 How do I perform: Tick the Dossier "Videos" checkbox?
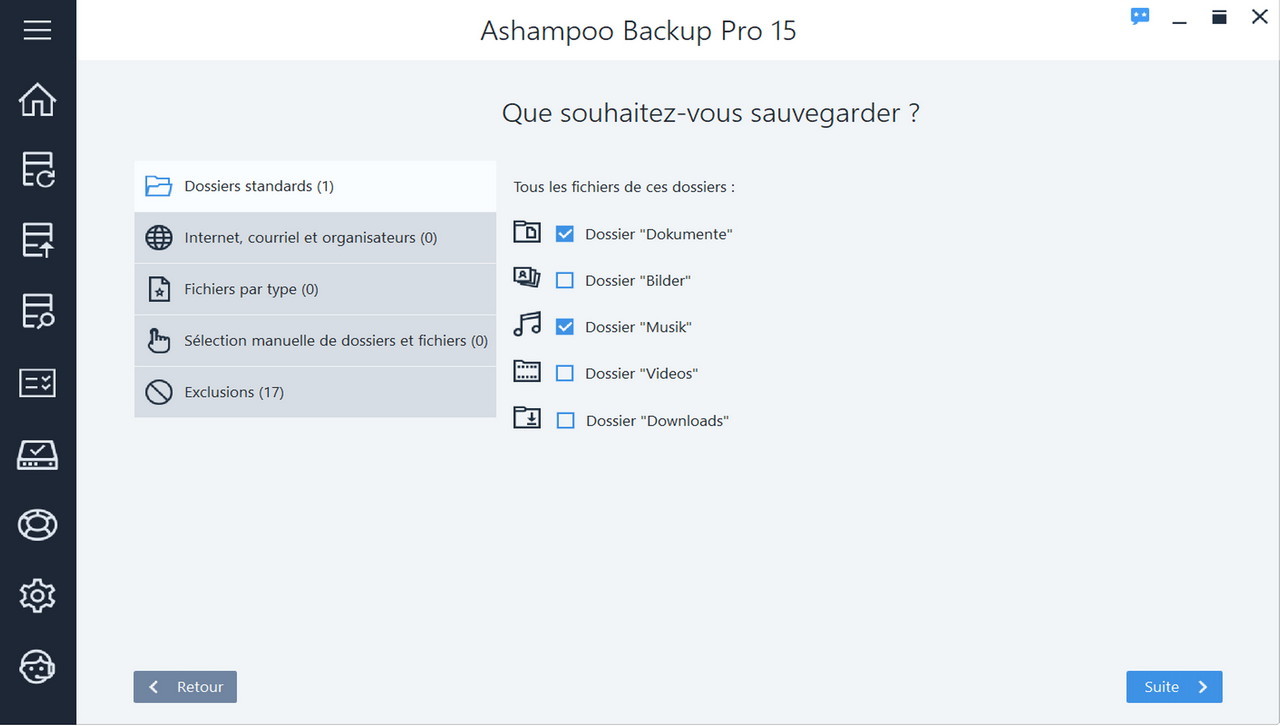[564, 373]
